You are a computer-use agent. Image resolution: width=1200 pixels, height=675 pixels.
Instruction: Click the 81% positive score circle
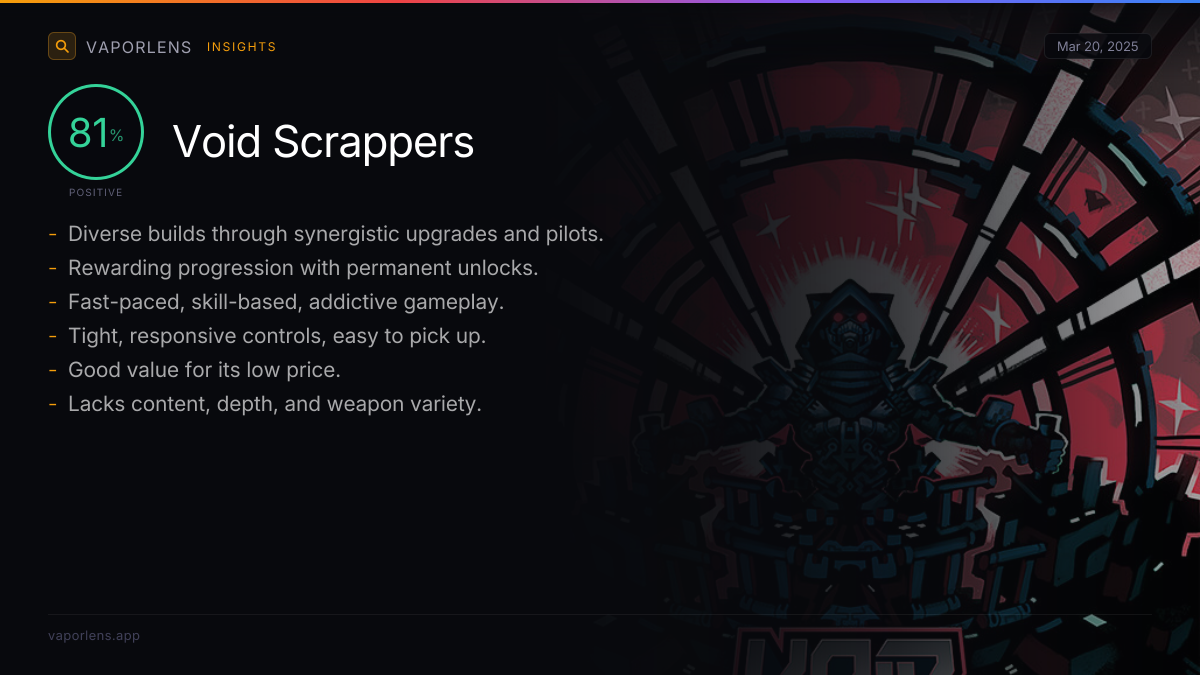click(96, 132)
